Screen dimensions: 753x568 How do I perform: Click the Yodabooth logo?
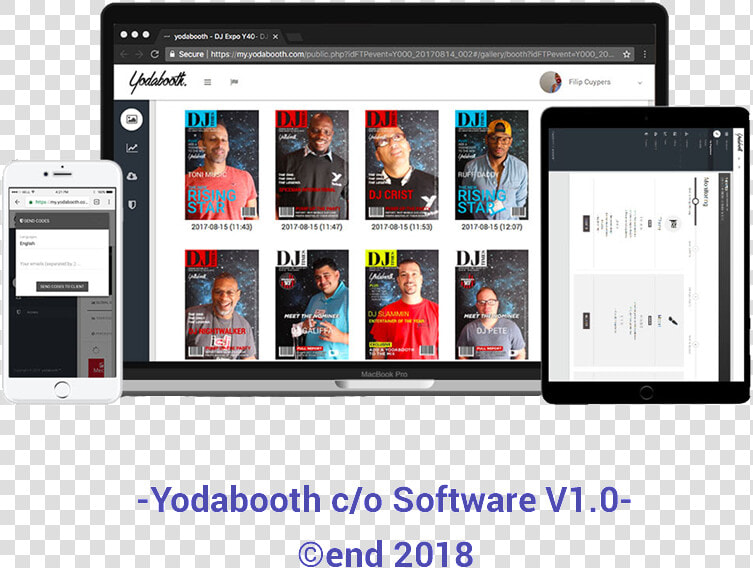[158, 81]
